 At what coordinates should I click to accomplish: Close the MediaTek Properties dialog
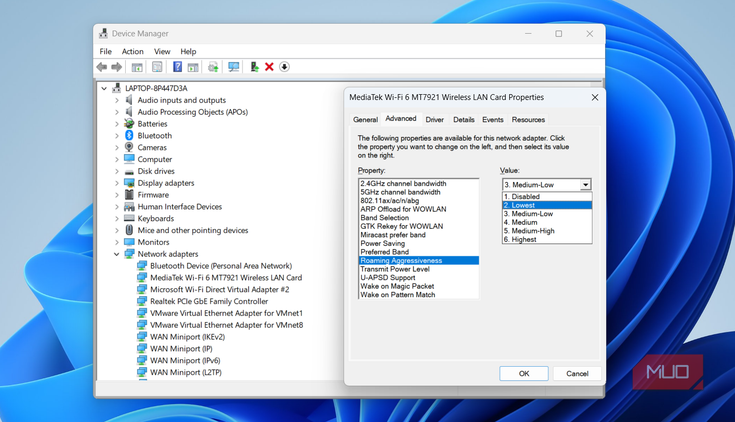point(595,98)
